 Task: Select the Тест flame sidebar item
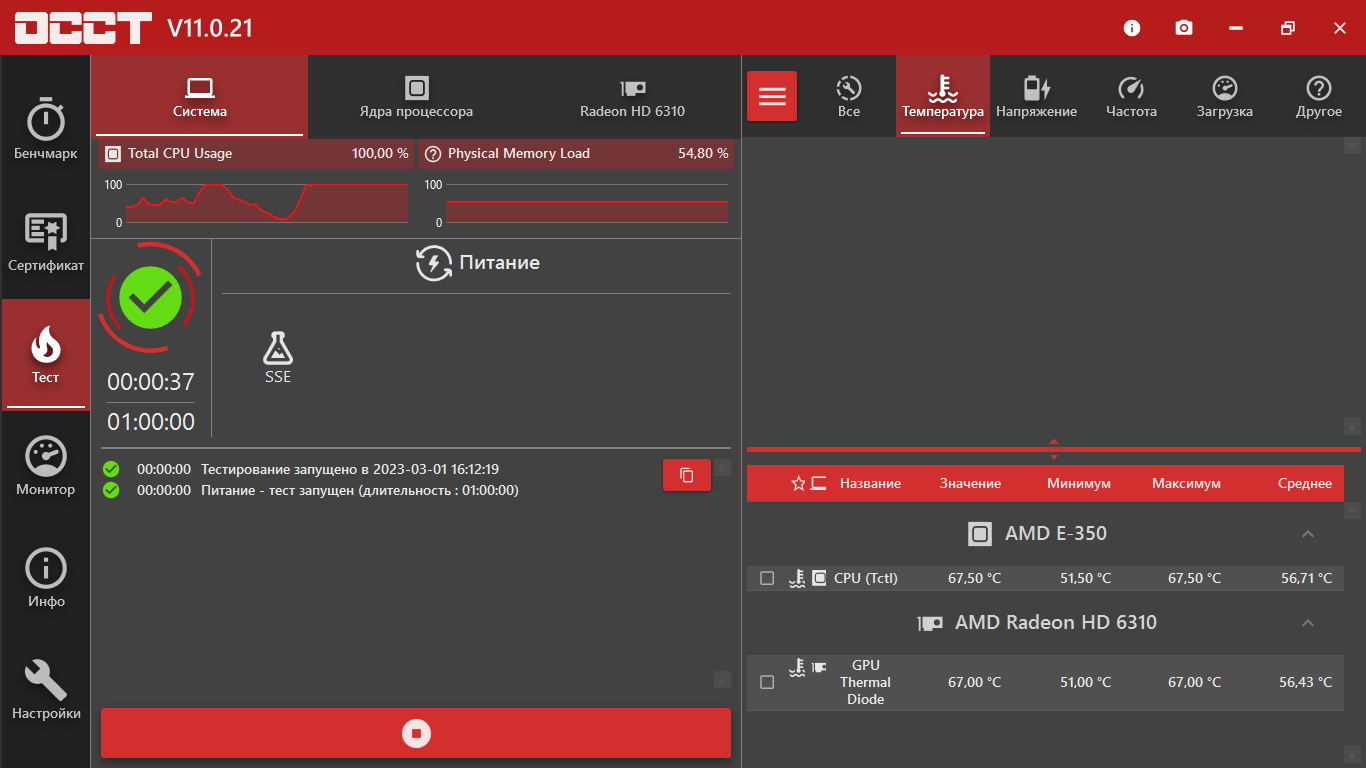click(45, 354)
